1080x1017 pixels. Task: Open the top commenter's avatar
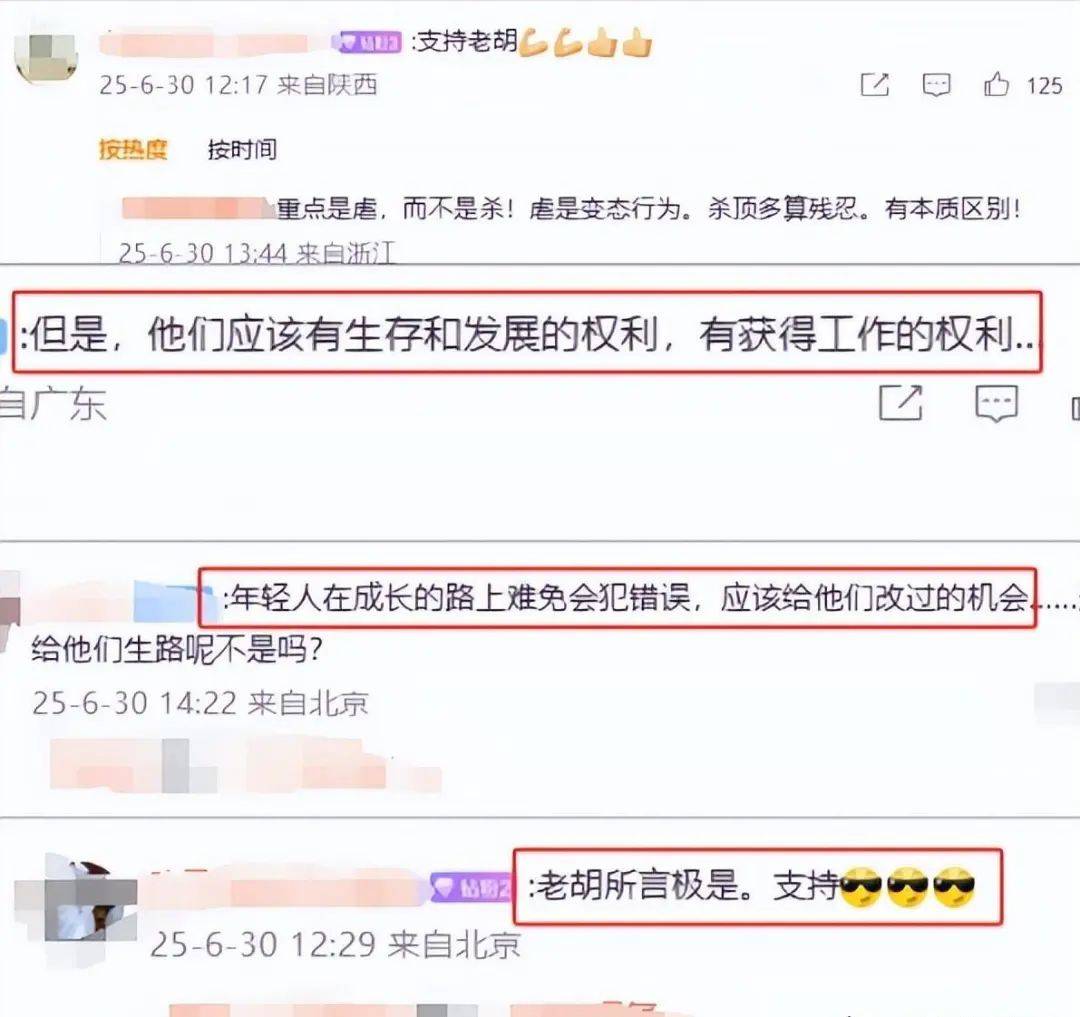click(45, 58)
